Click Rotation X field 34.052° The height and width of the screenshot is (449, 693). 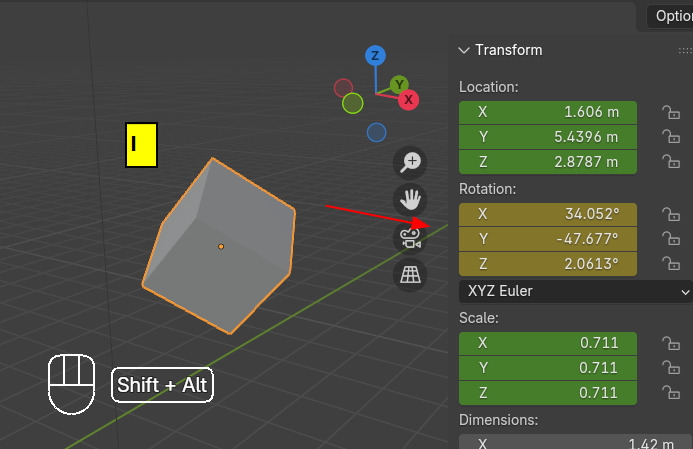pos(548,214)
